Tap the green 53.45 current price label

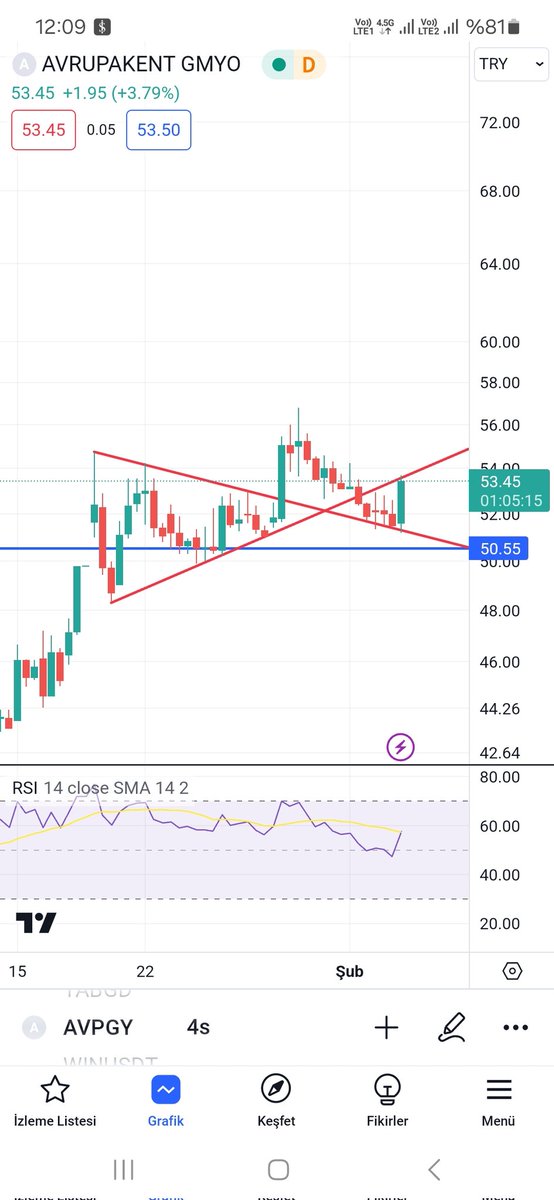tap(511, 490)
